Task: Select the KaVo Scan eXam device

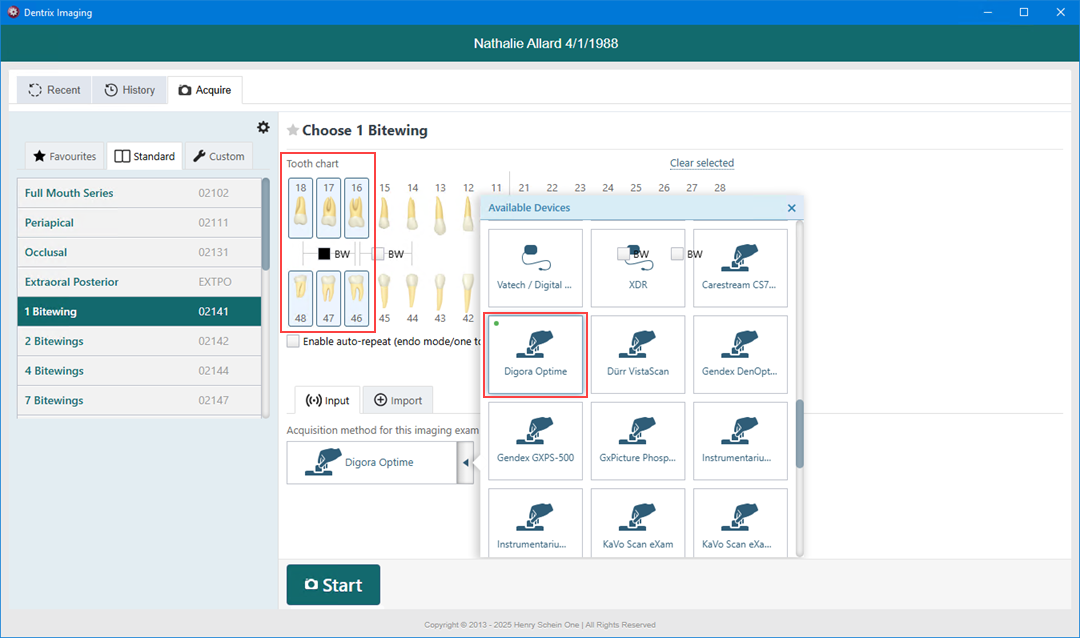Action: point(637,524)
